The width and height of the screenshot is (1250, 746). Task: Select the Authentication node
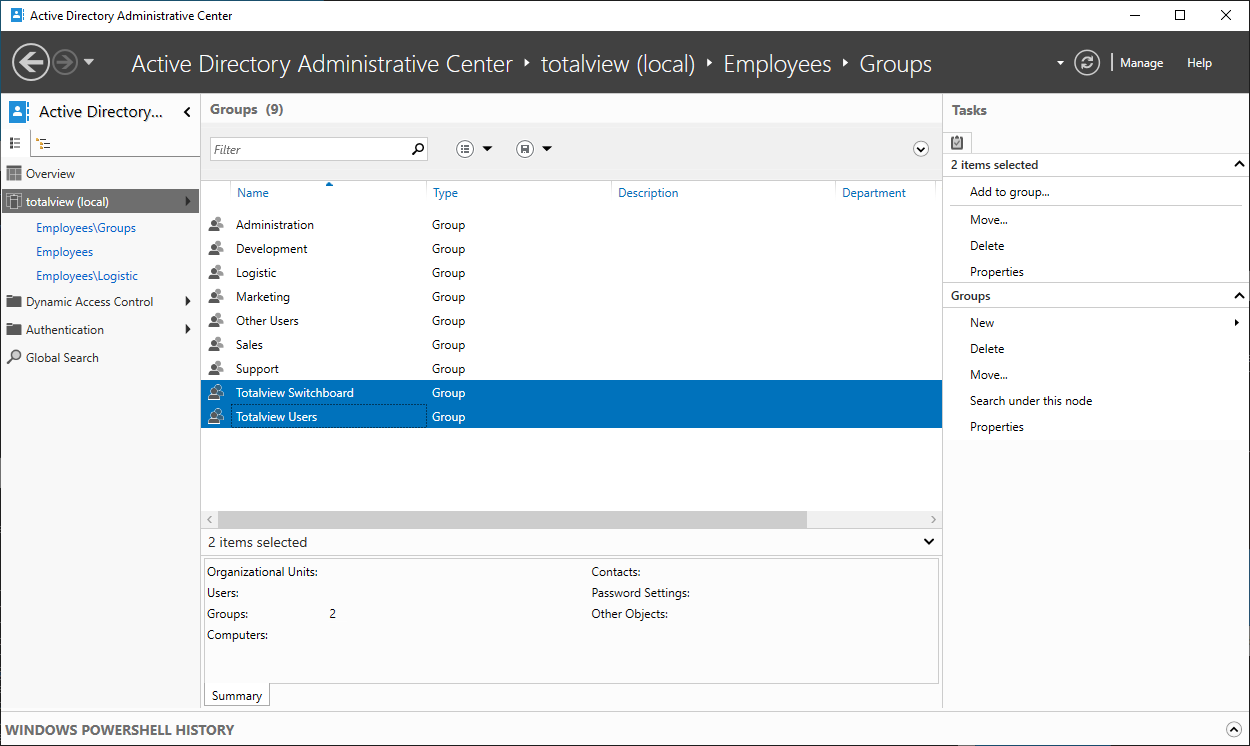[65, 330]
